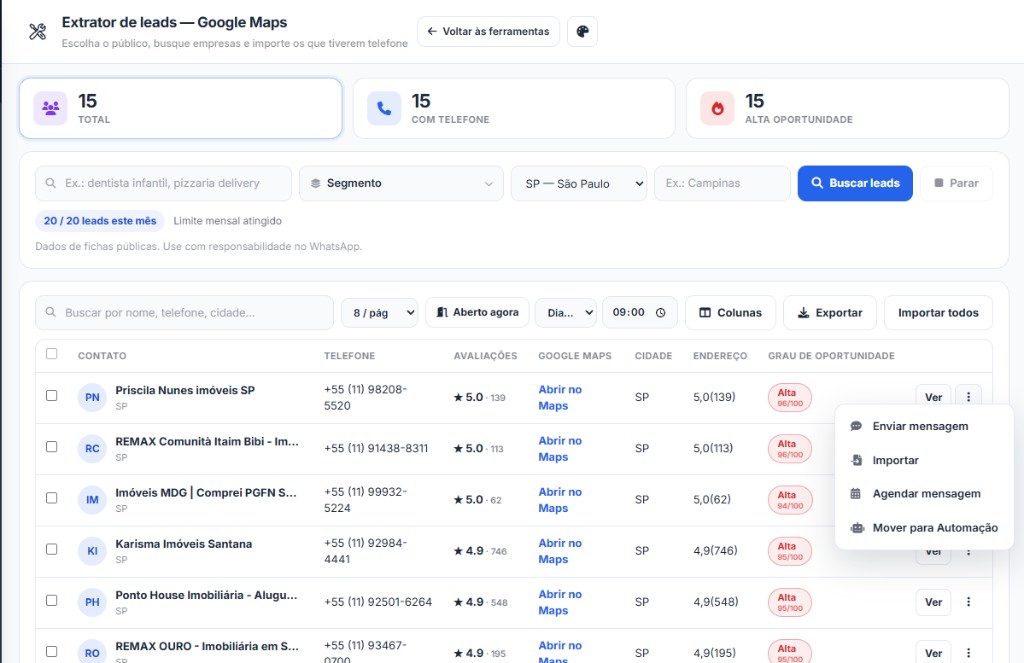The image size is (1024, 663).
Task: Open the SP — São Paulo state dropdown
Action: click(579, 184)
